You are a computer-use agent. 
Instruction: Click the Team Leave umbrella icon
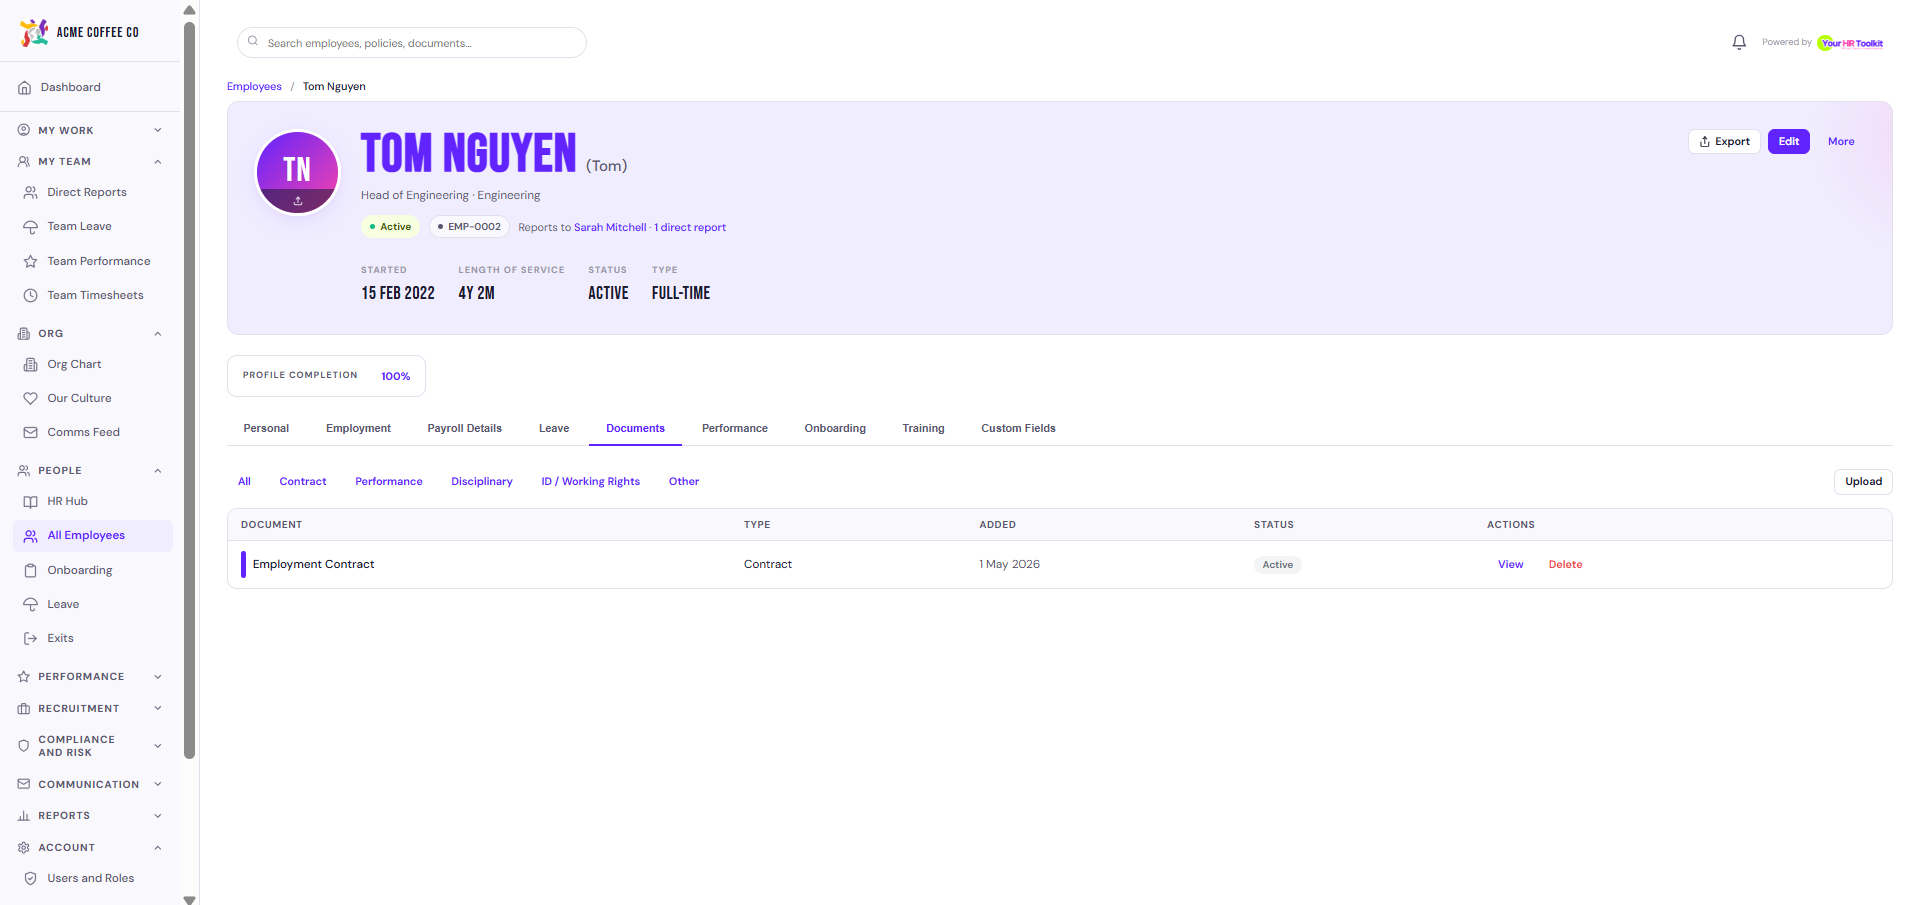[30, 227]
